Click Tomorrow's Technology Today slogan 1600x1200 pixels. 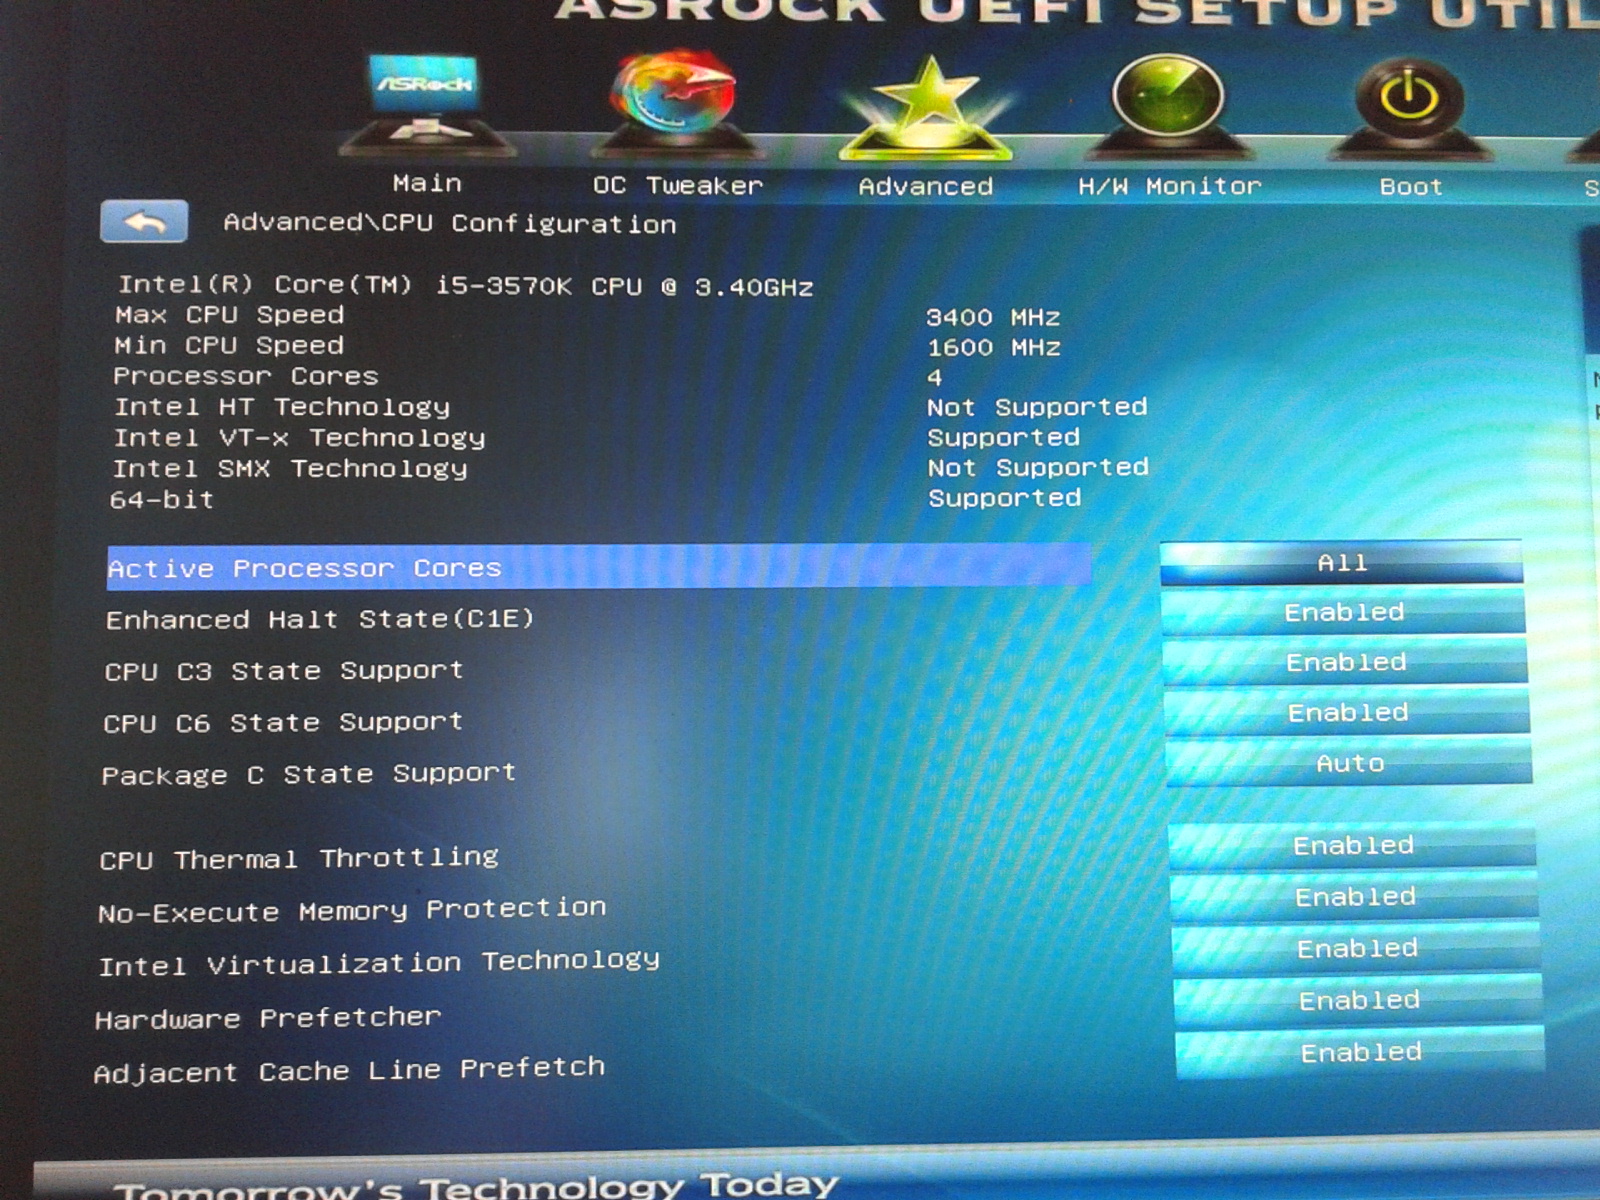pyautogui.click(x=477, y=1187)
